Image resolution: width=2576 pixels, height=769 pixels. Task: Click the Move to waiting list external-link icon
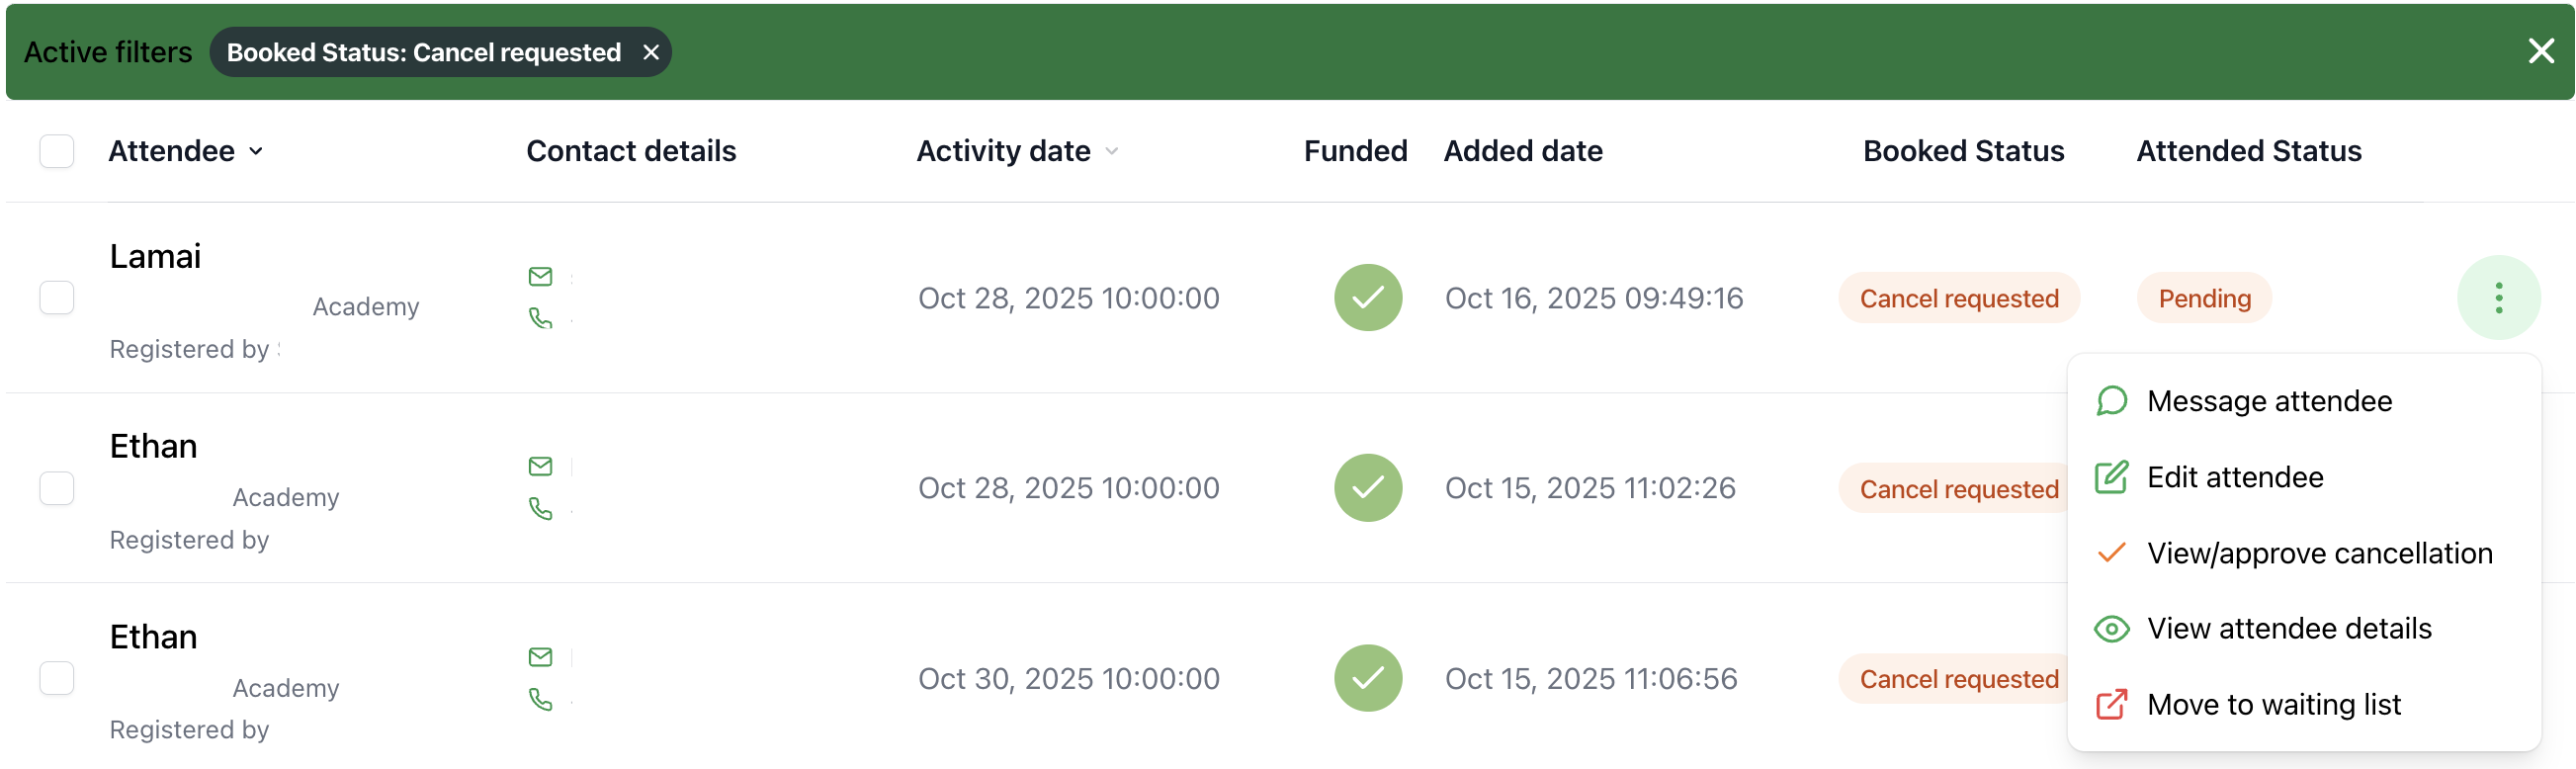coord(2112,704)
